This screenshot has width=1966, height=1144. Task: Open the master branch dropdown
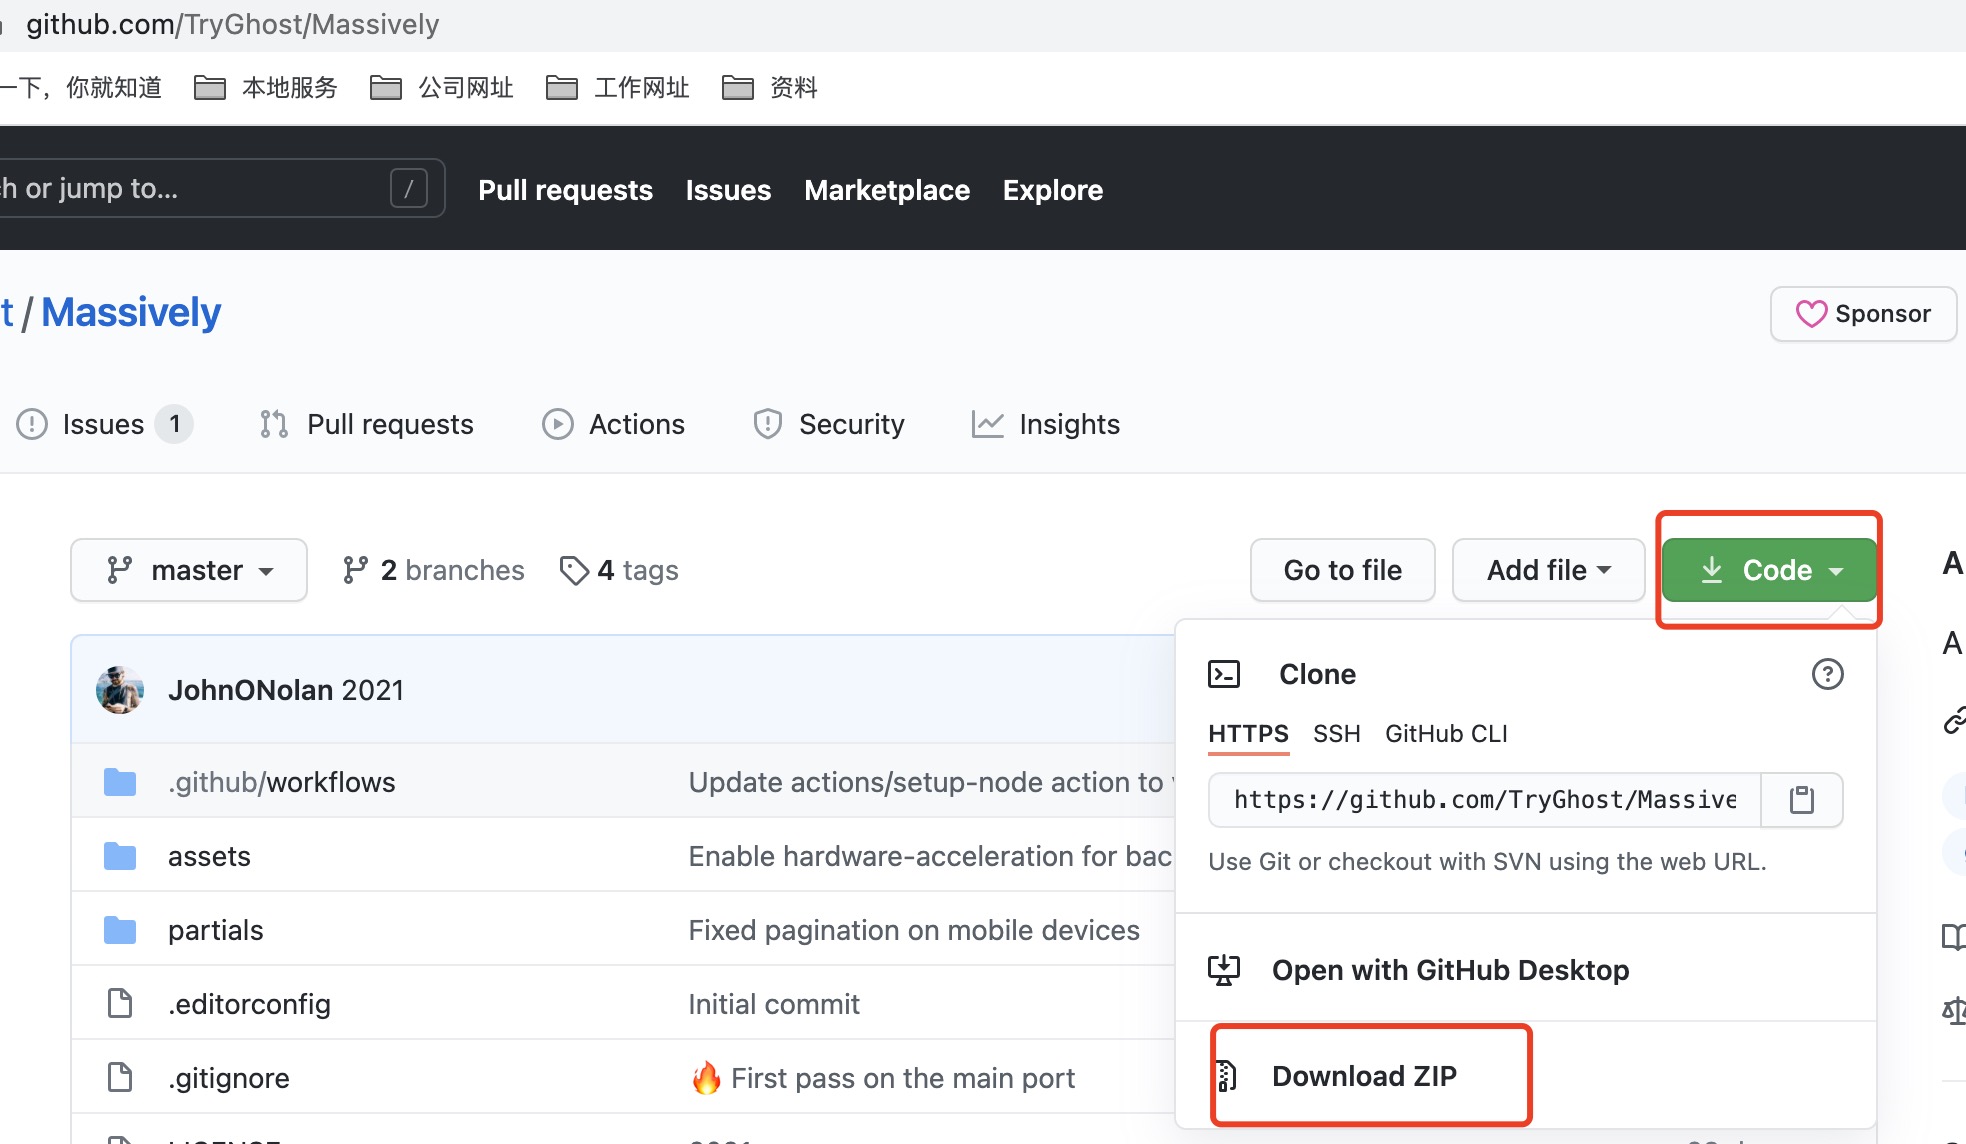(188, 569)
